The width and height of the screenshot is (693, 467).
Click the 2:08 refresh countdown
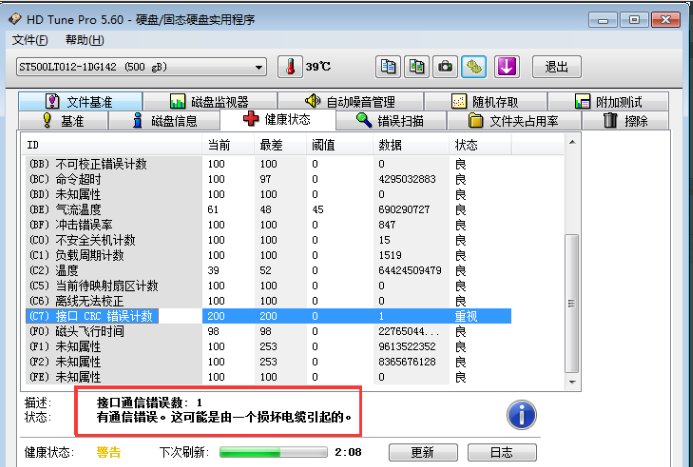348,452
